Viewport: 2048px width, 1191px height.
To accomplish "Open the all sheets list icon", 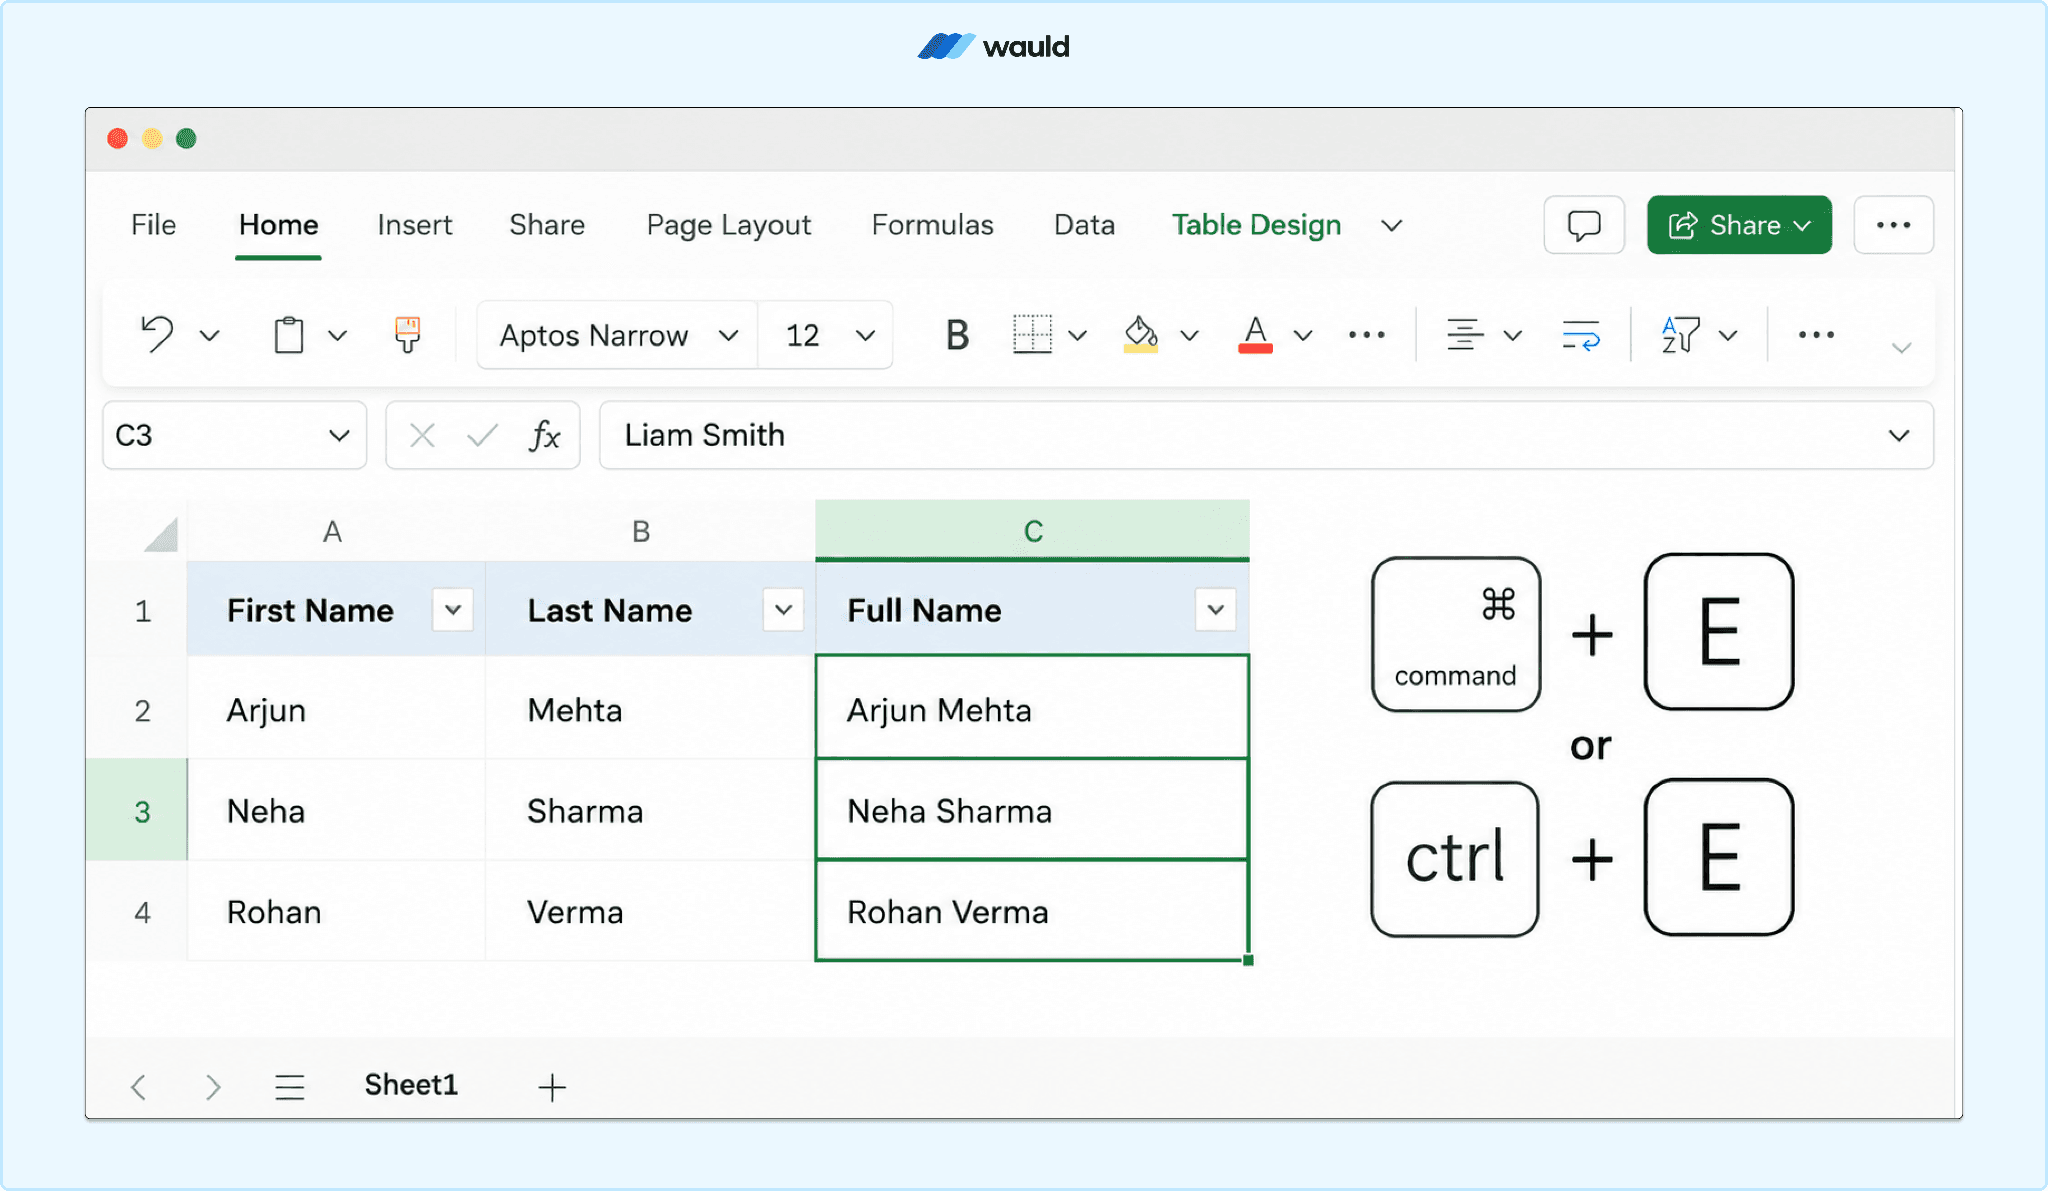I will [290, 1087].
